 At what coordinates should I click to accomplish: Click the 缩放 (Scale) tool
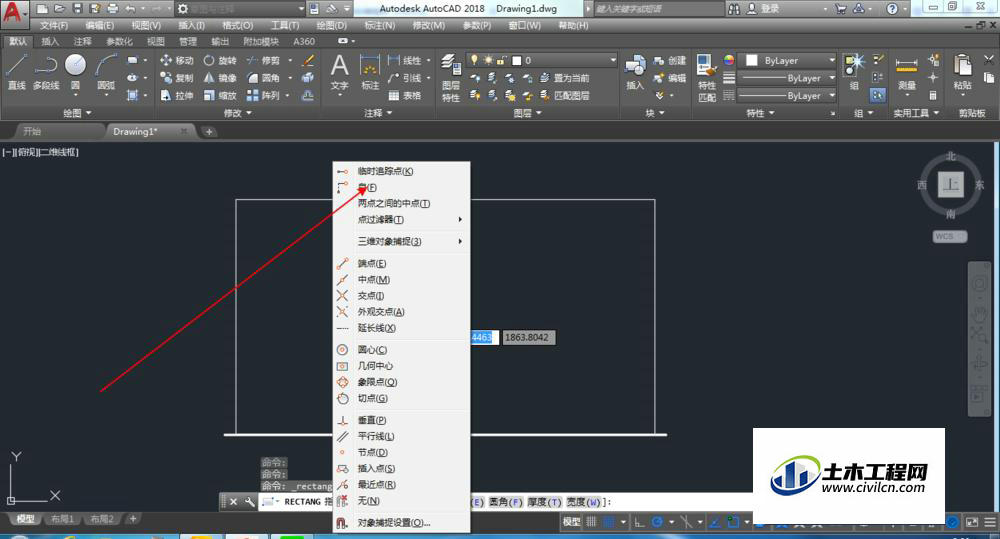tap(220, 95)
